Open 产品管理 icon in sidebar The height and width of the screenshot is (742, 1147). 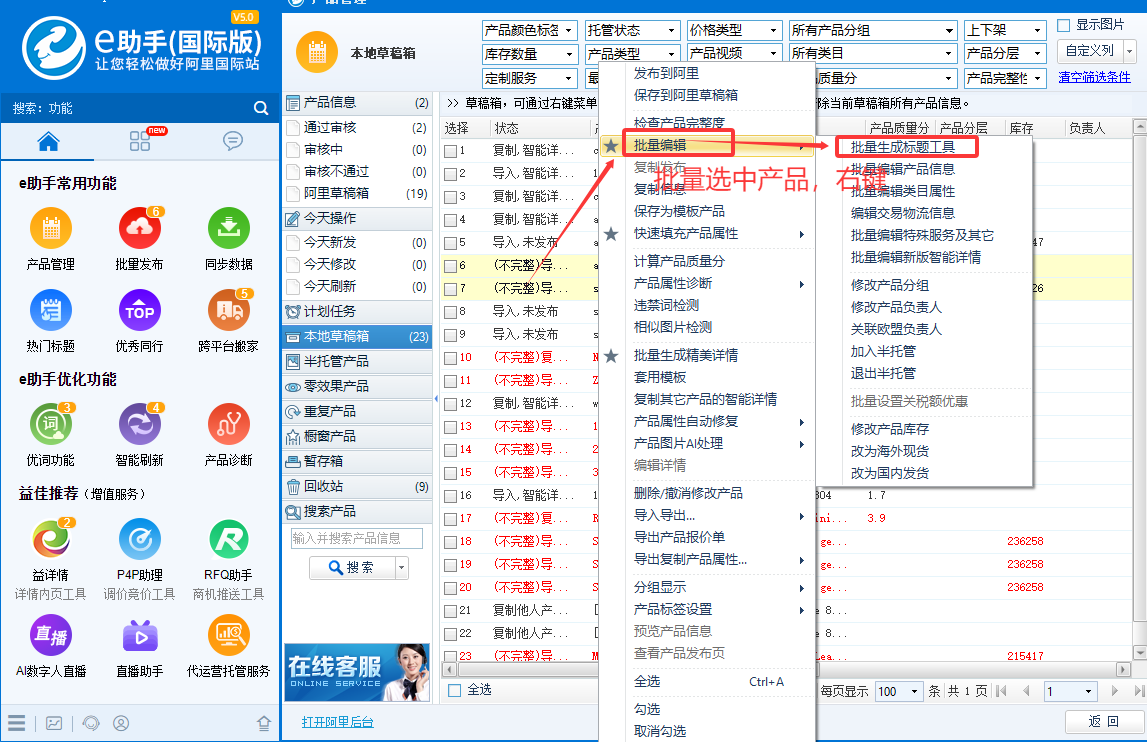51,230
